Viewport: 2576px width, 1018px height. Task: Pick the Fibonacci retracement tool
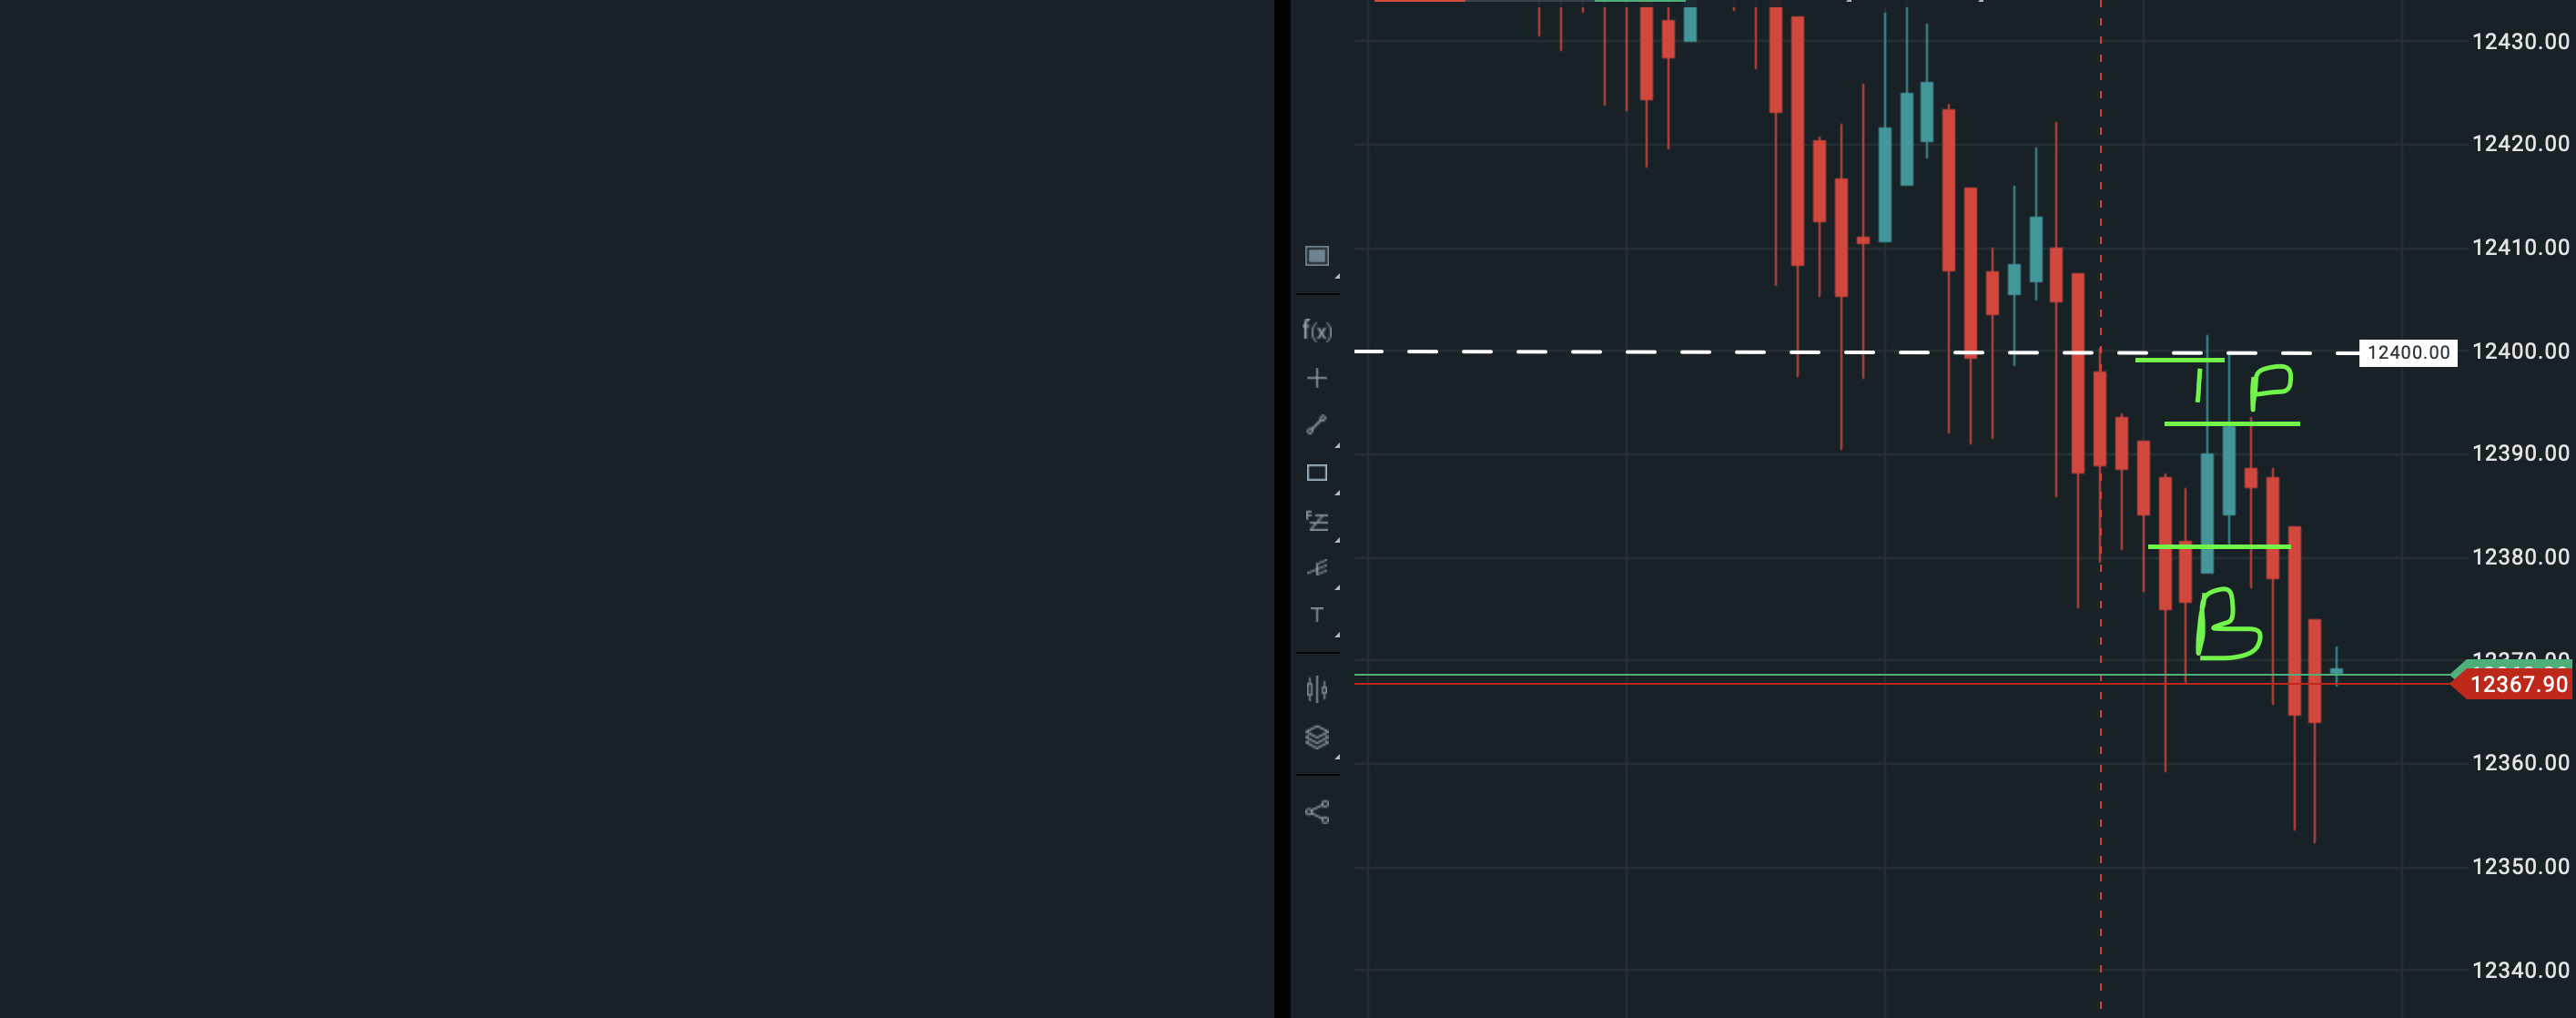1316,521
